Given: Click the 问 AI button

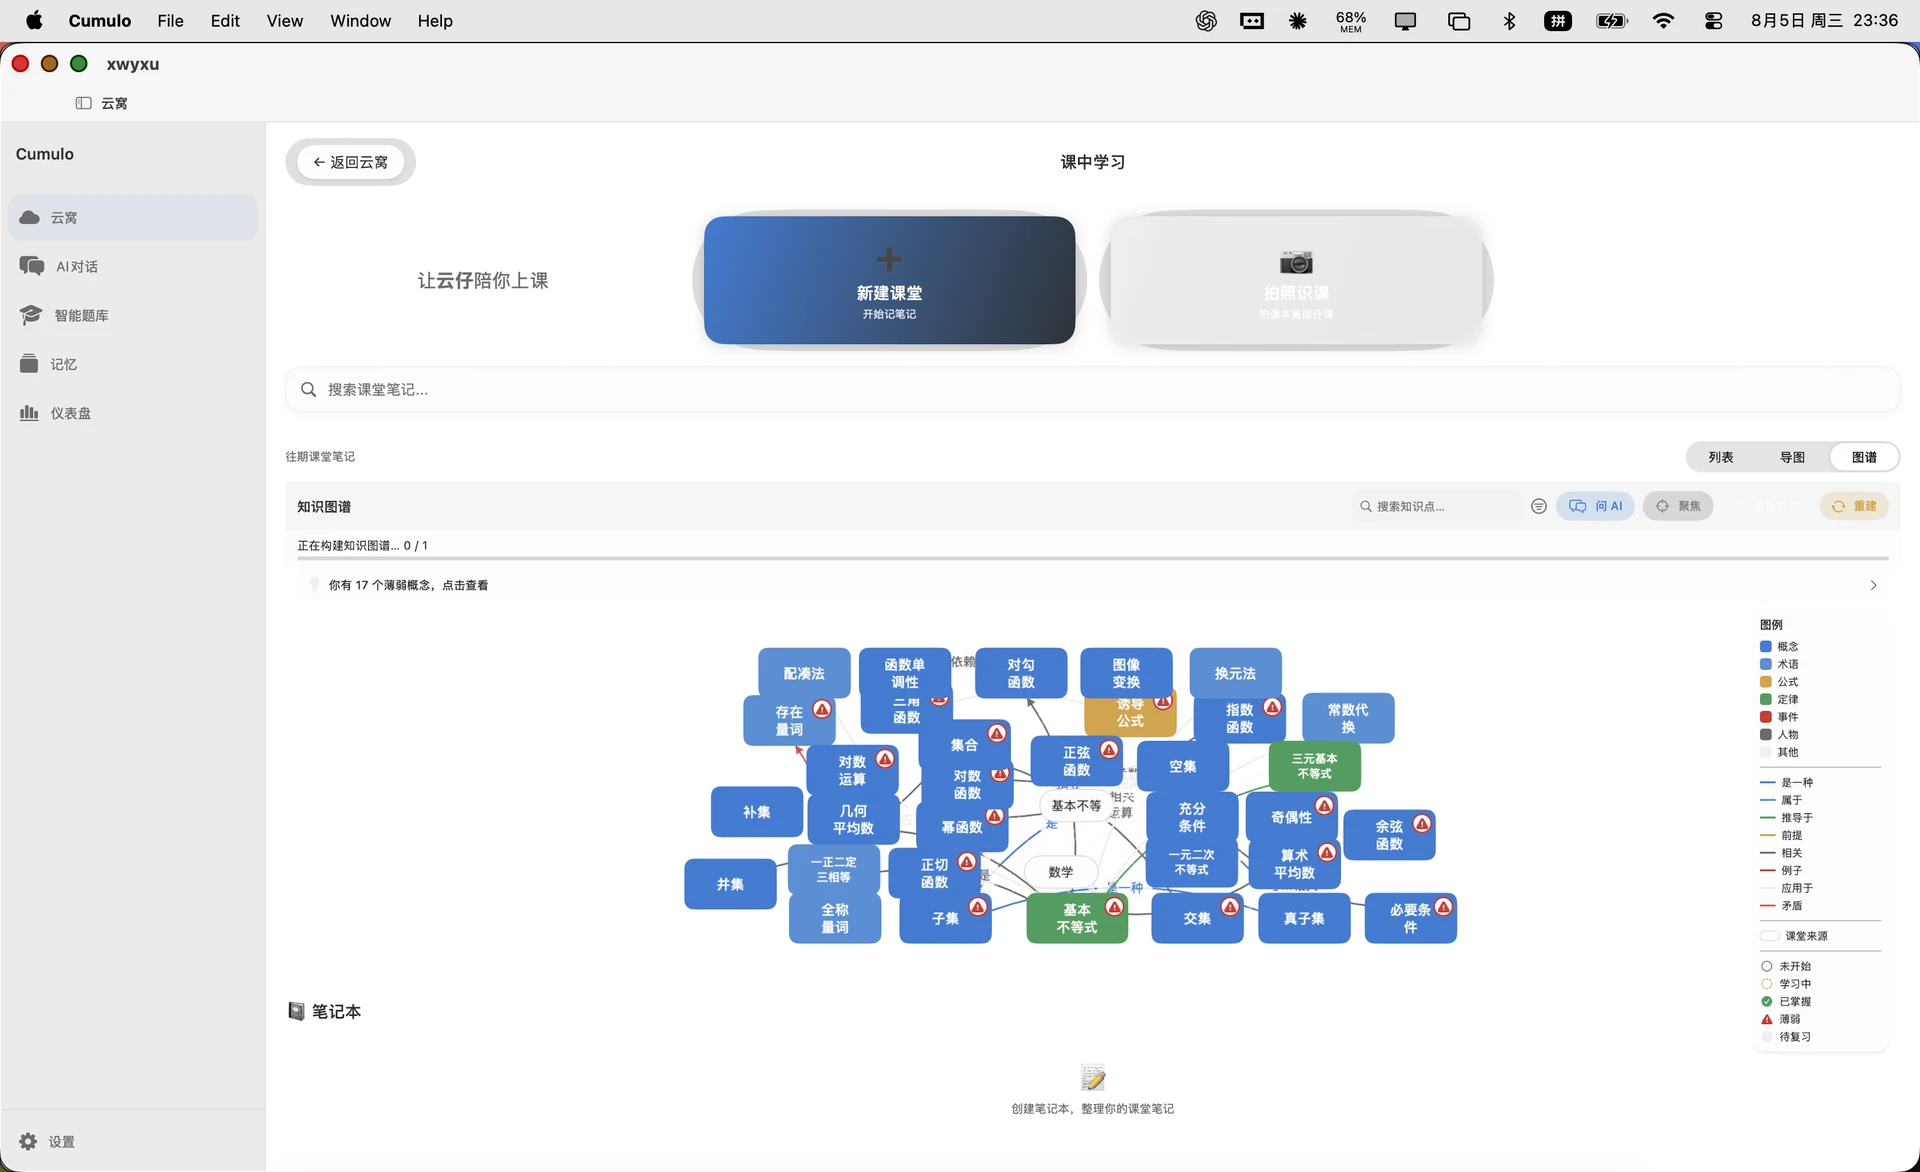Looking at the screenshot, I should point(1595,506).
